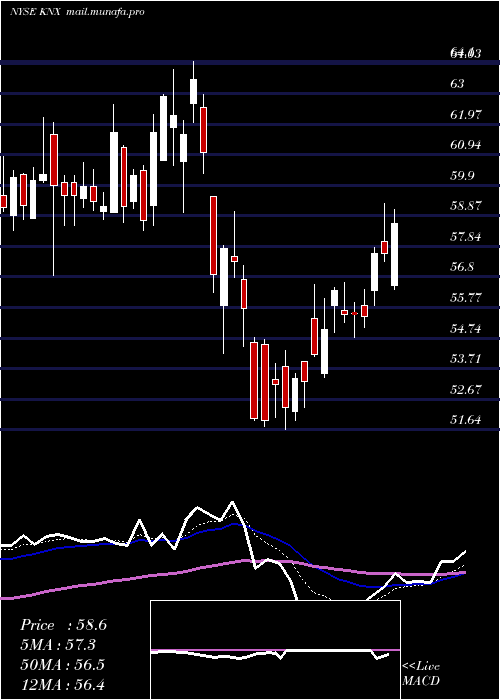The width and height of the screenshot is (500, 700).
Task: Click the 52.67 price axis label
Action: click(466, 389)
